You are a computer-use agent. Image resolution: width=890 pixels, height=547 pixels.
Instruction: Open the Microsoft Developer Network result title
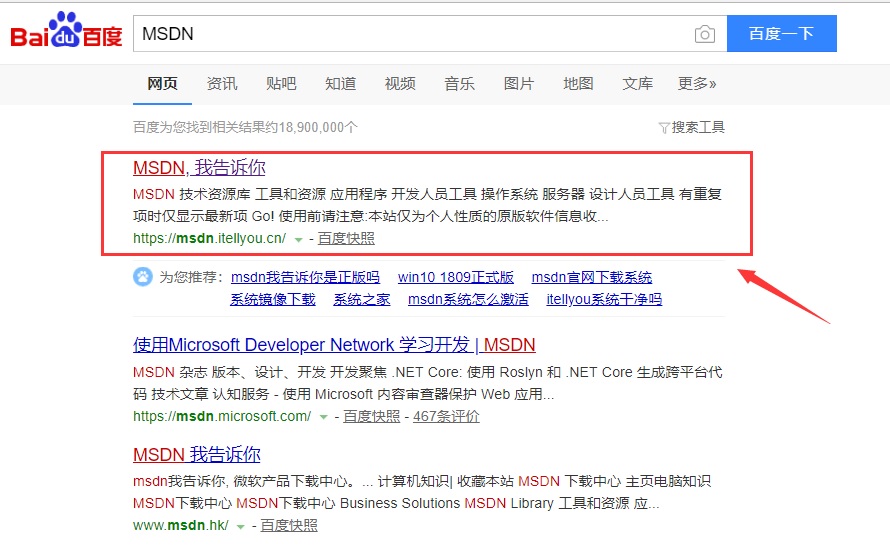[x=334, y=344]
